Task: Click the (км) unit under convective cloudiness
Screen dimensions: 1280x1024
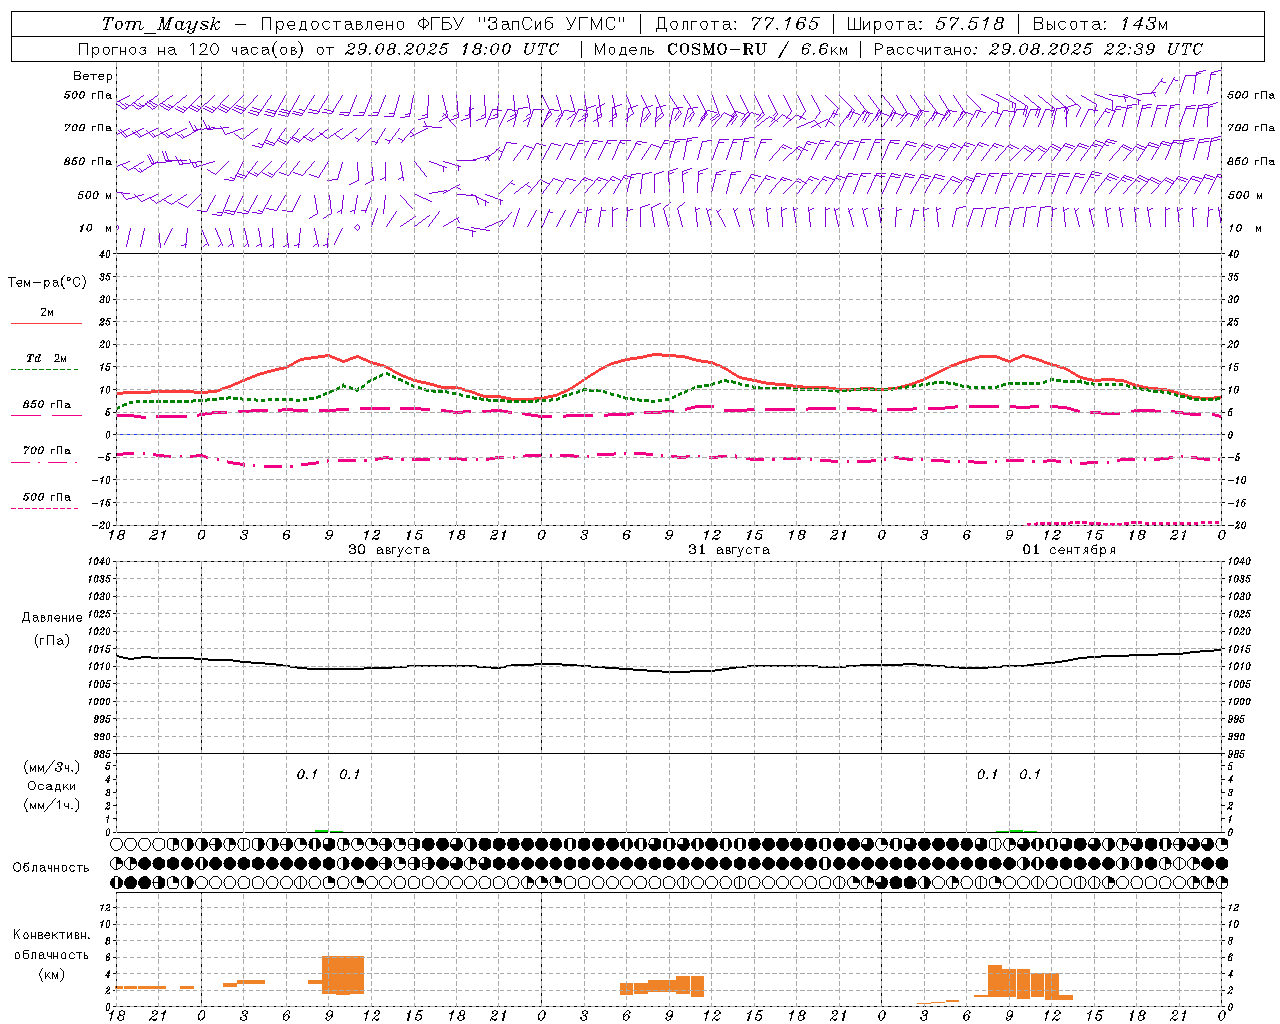Action: tap(52, 975)
